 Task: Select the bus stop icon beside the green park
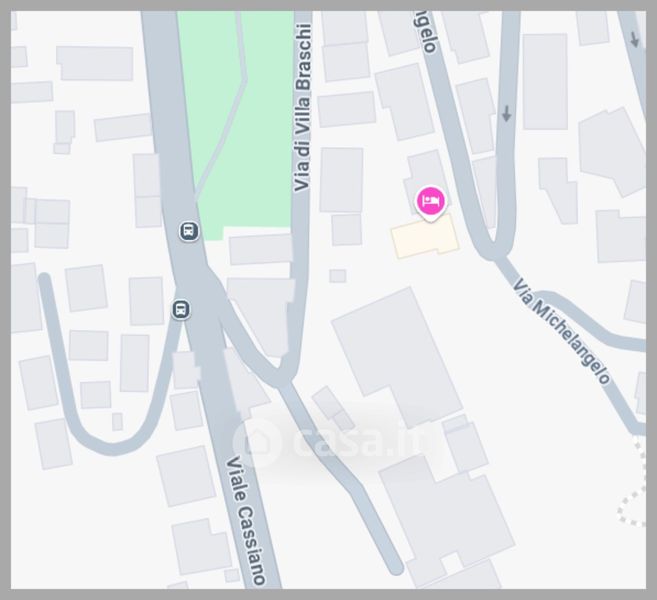pos(189,231)
